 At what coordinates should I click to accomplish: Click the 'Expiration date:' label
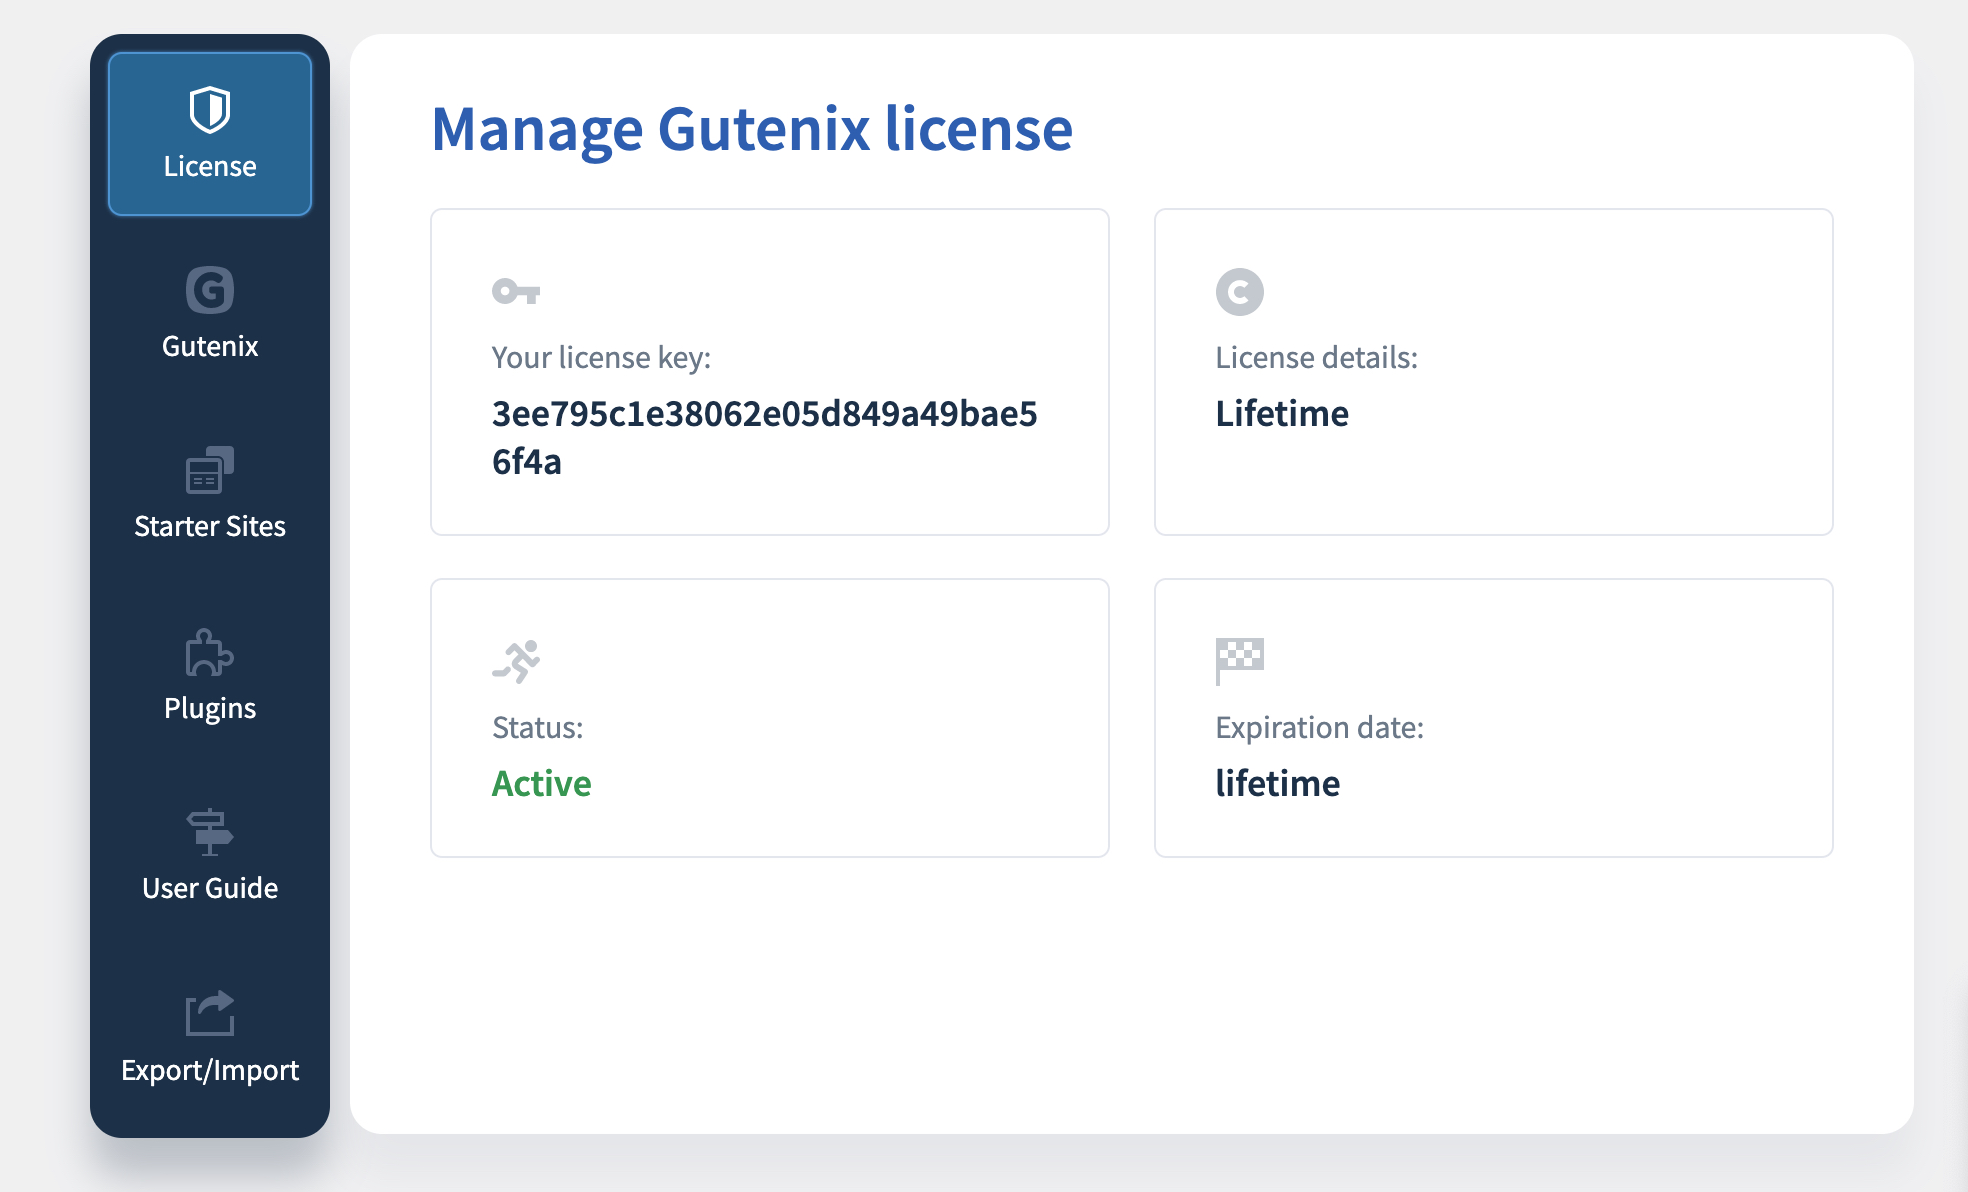(1320, 728)
